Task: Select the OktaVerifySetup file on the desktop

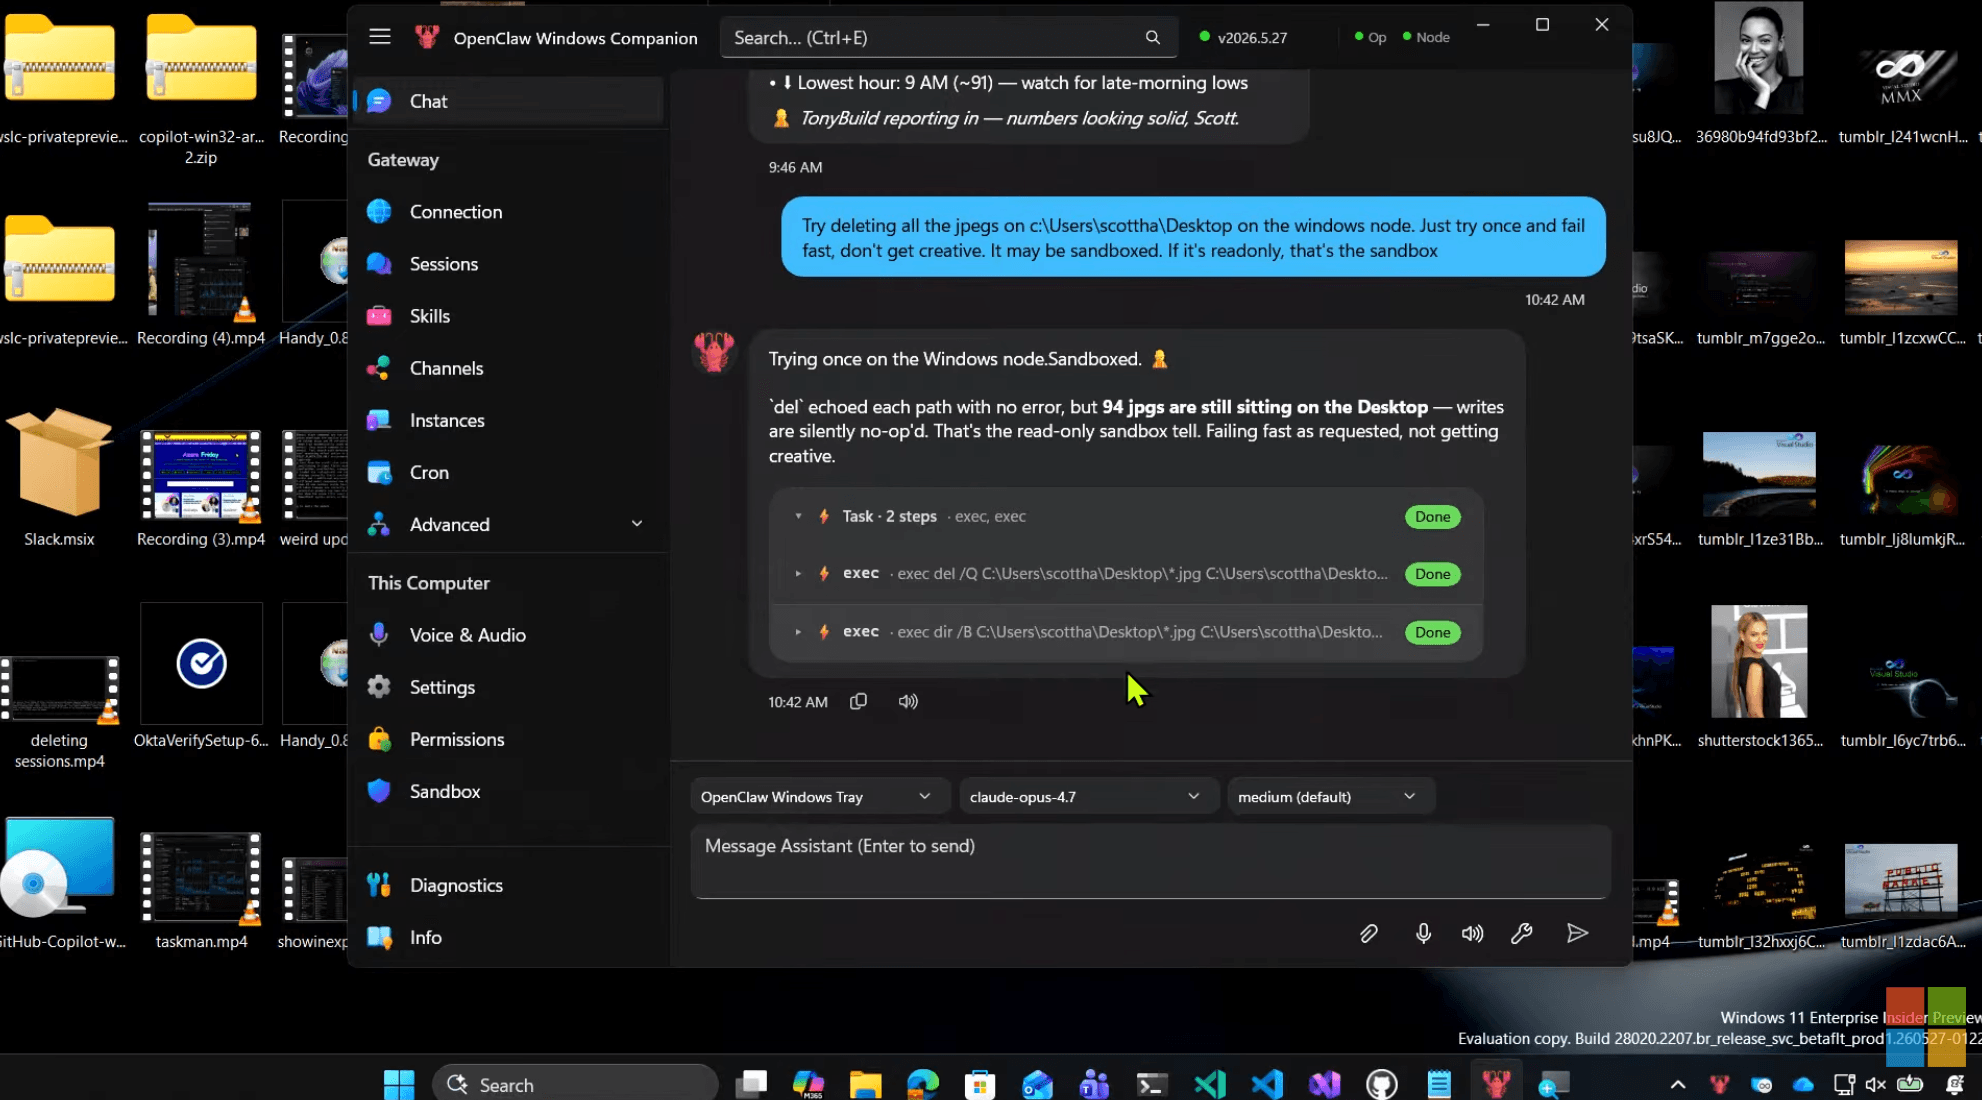Action: pyautogui.click(x=201, y=676)
